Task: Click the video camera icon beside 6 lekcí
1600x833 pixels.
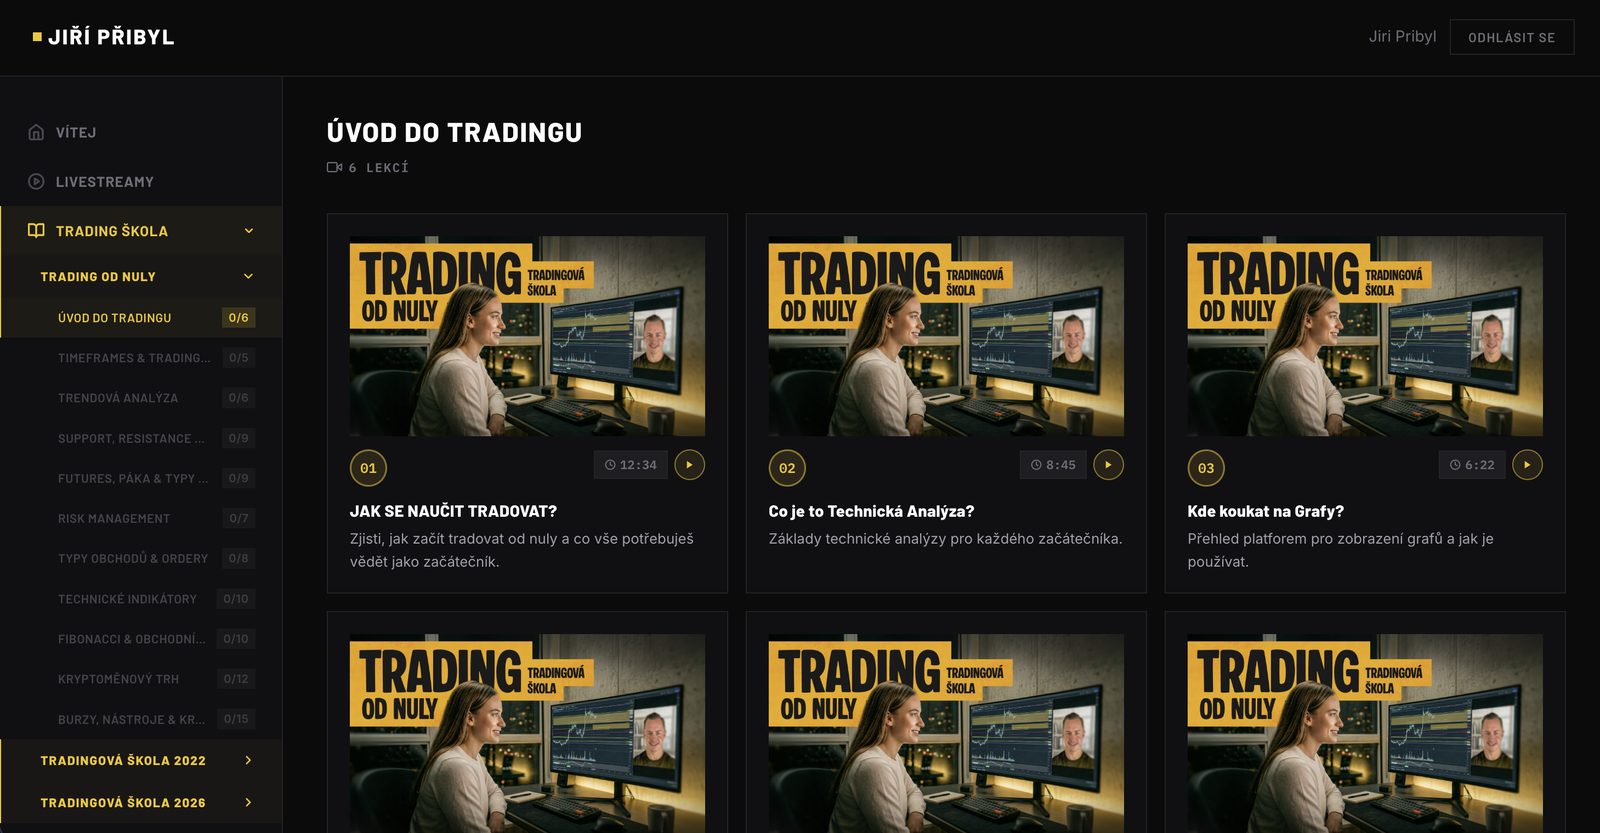Action: pyautogui.click(x=335, y=168)
